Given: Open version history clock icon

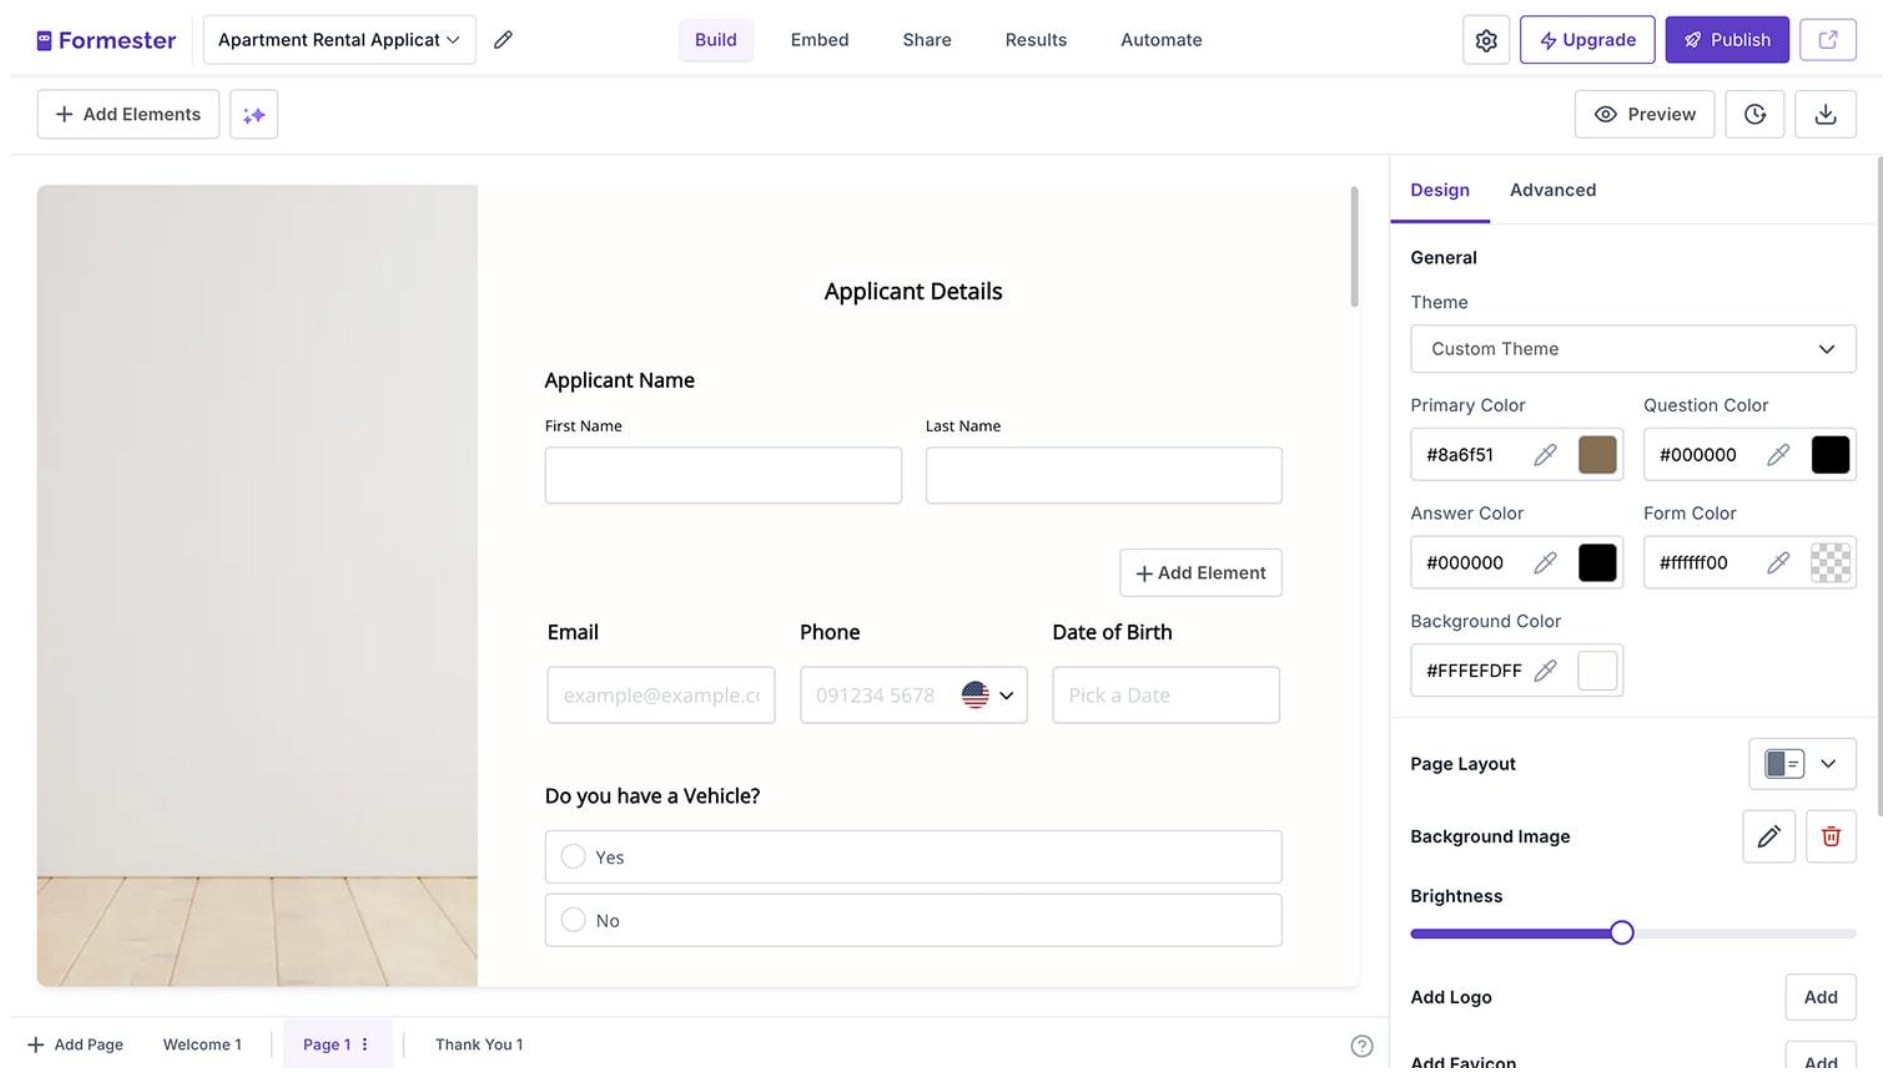Looking at the screenshot, I should pos(1754,115).
